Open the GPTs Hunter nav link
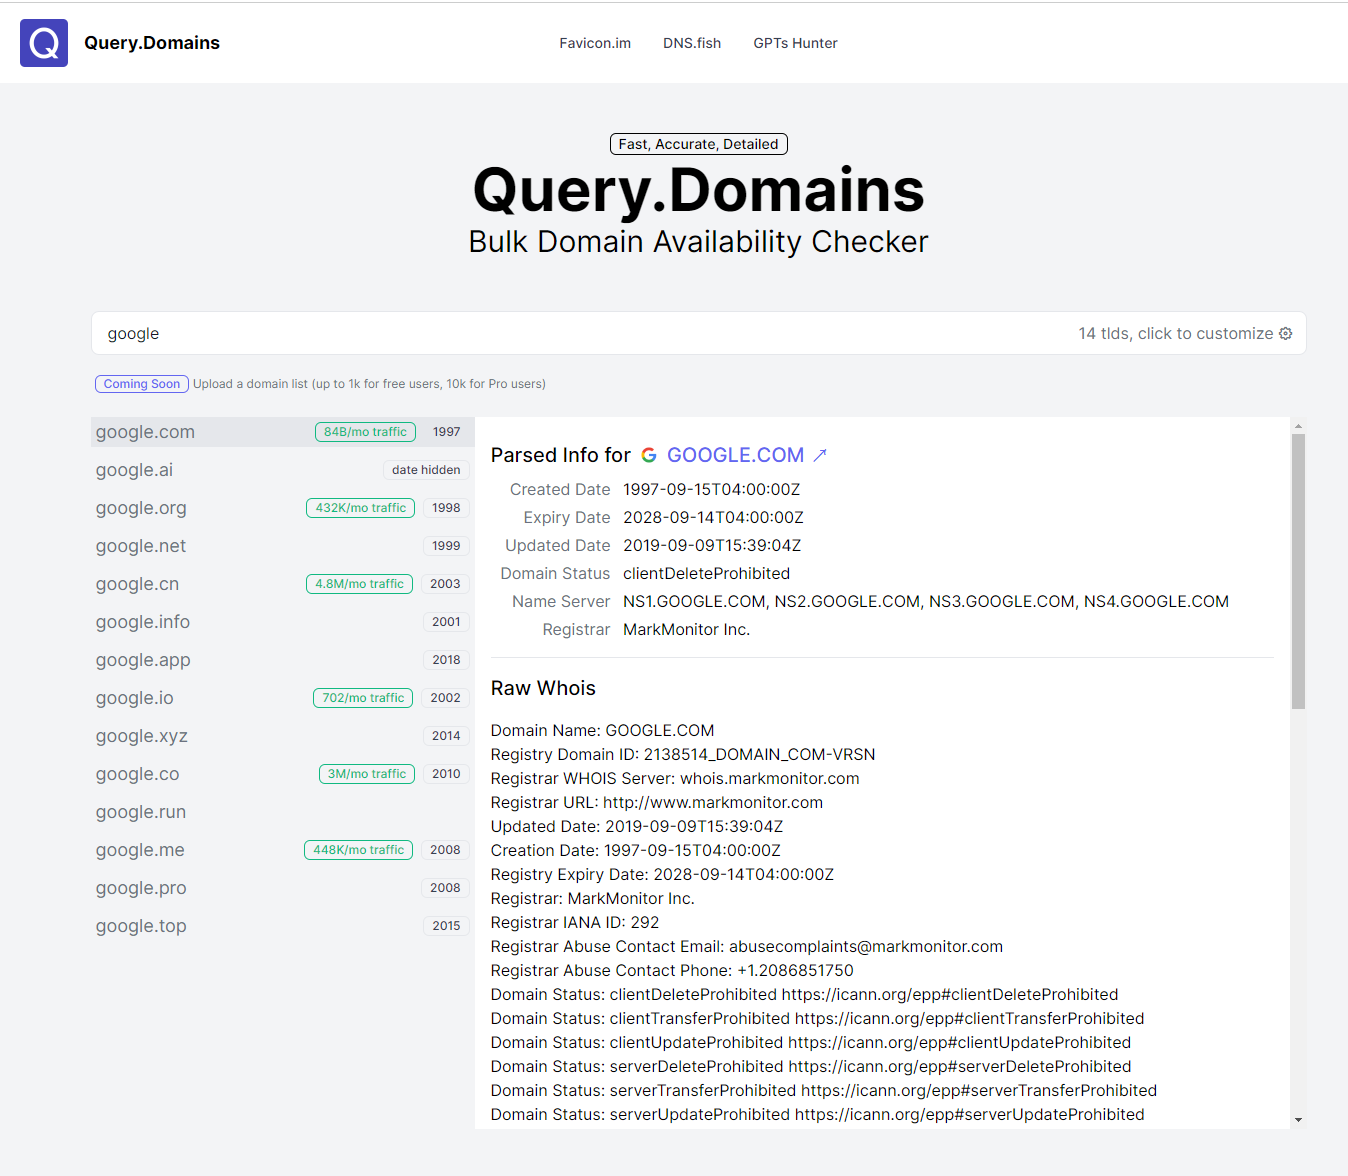This screenshot has width=1348, height=1176. [795, 43]
